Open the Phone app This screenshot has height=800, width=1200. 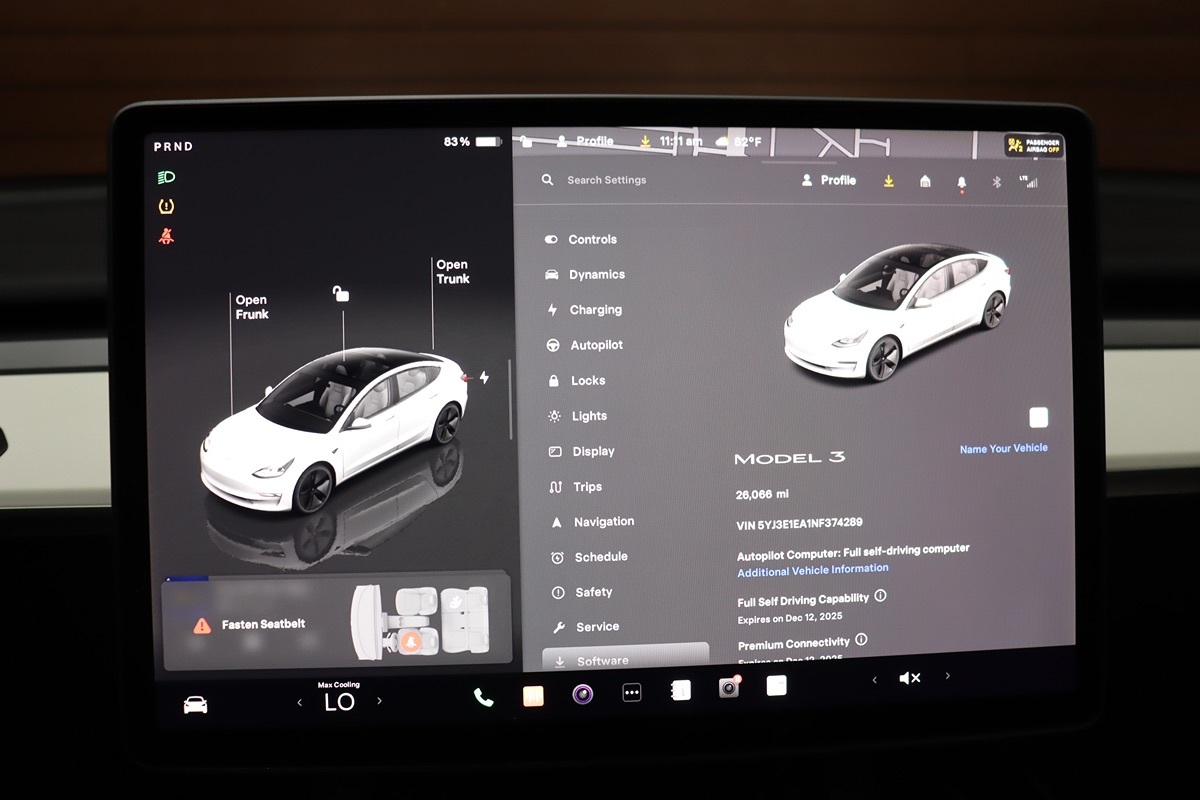coord(483,697)
